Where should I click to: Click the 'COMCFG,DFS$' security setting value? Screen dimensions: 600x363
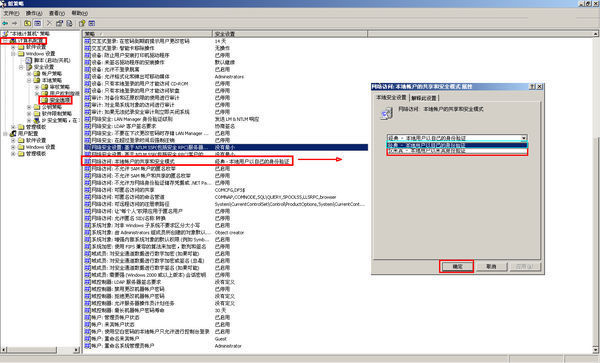[230, 190]
